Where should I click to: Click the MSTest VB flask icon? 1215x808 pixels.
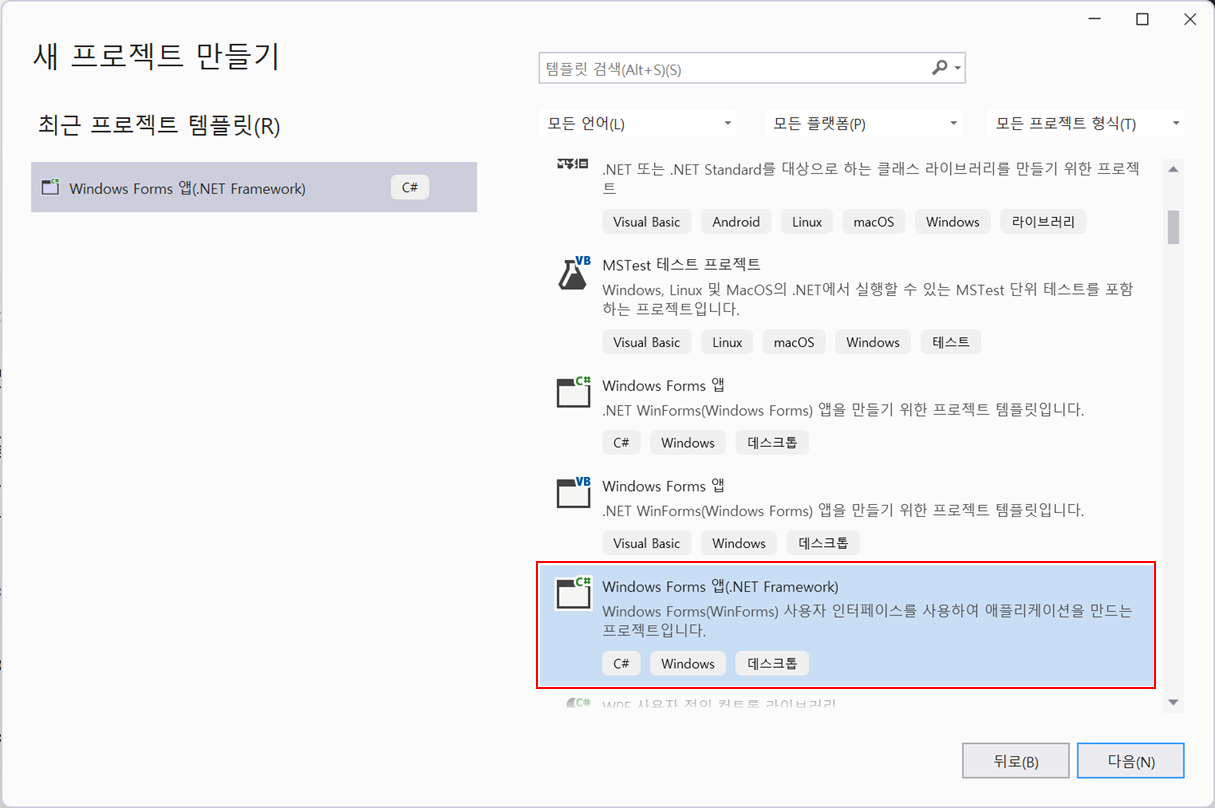(573, 273)
